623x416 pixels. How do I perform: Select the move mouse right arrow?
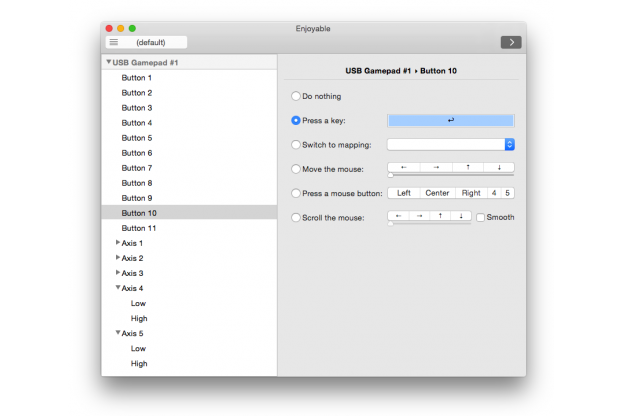tap(436, 167)
